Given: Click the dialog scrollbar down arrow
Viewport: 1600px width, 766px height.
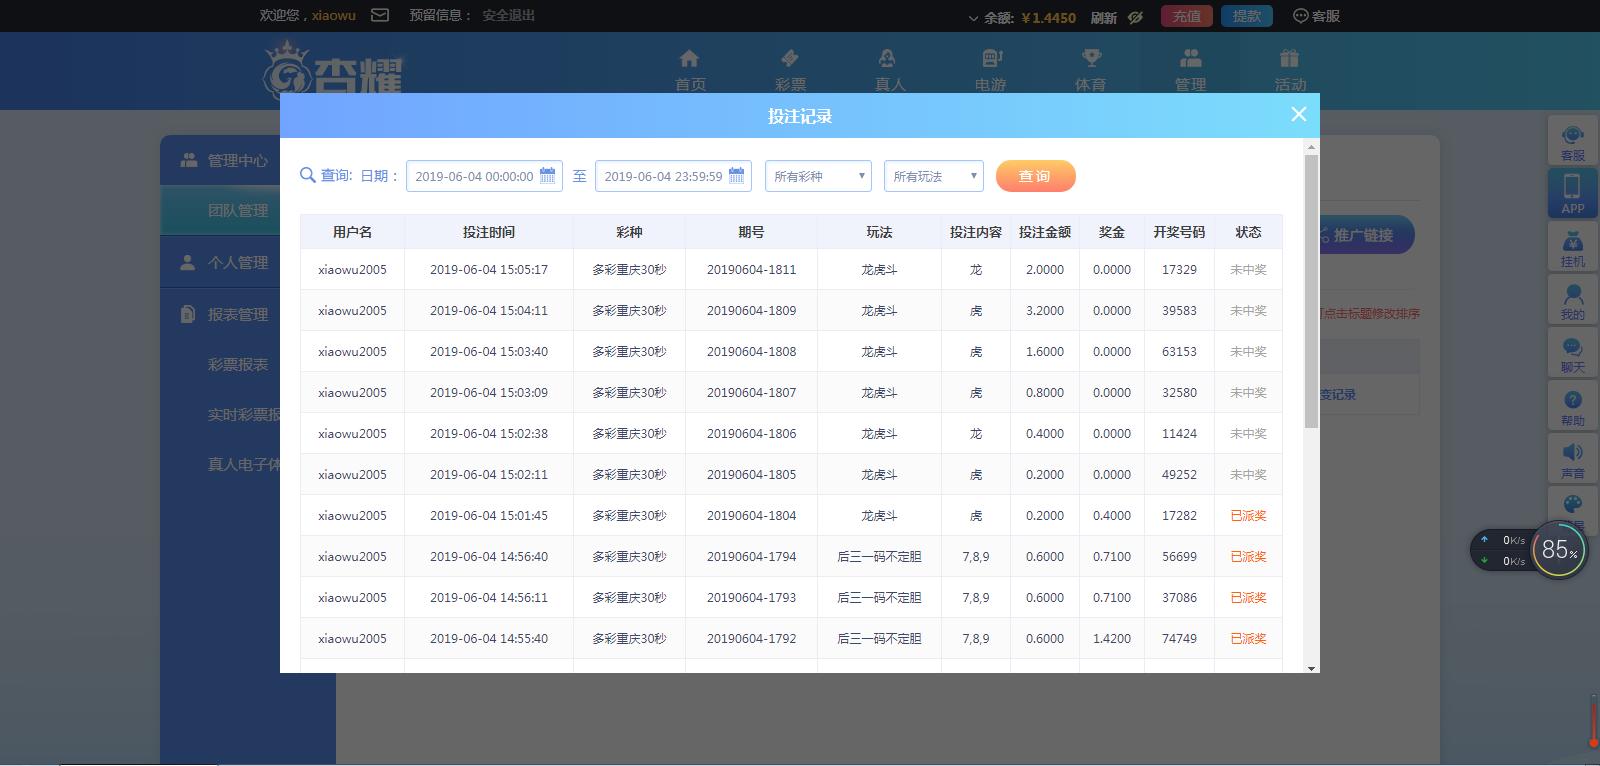Looking at the screenshot, I should [1311, 668].
